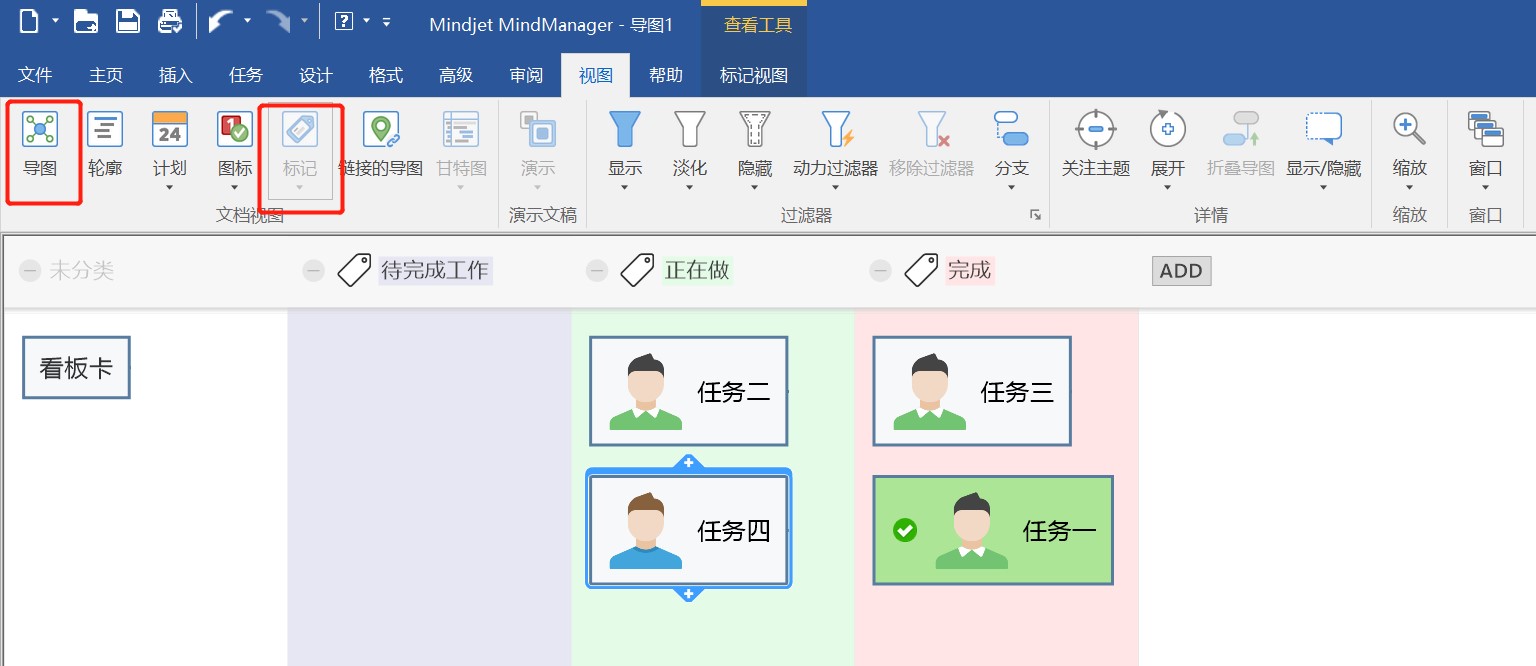The image size is (1536, 666).
Task: Collapse the 完成 column
Action: (x=880, y=270)
